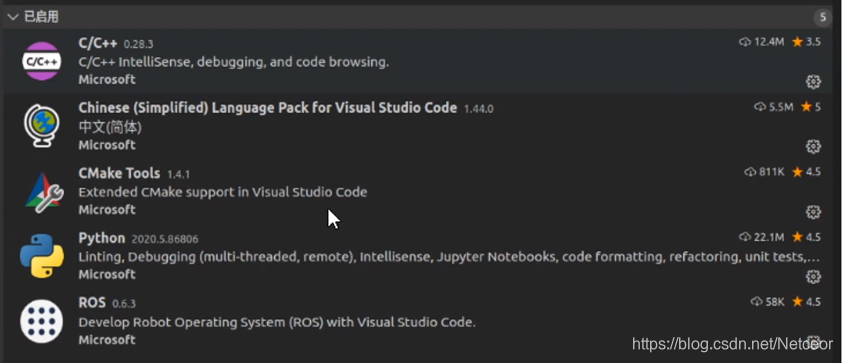Click the ROS dotted grid icon
This screenshot has height=363, width=844.
pyautogui.click(x=41, y=322)
